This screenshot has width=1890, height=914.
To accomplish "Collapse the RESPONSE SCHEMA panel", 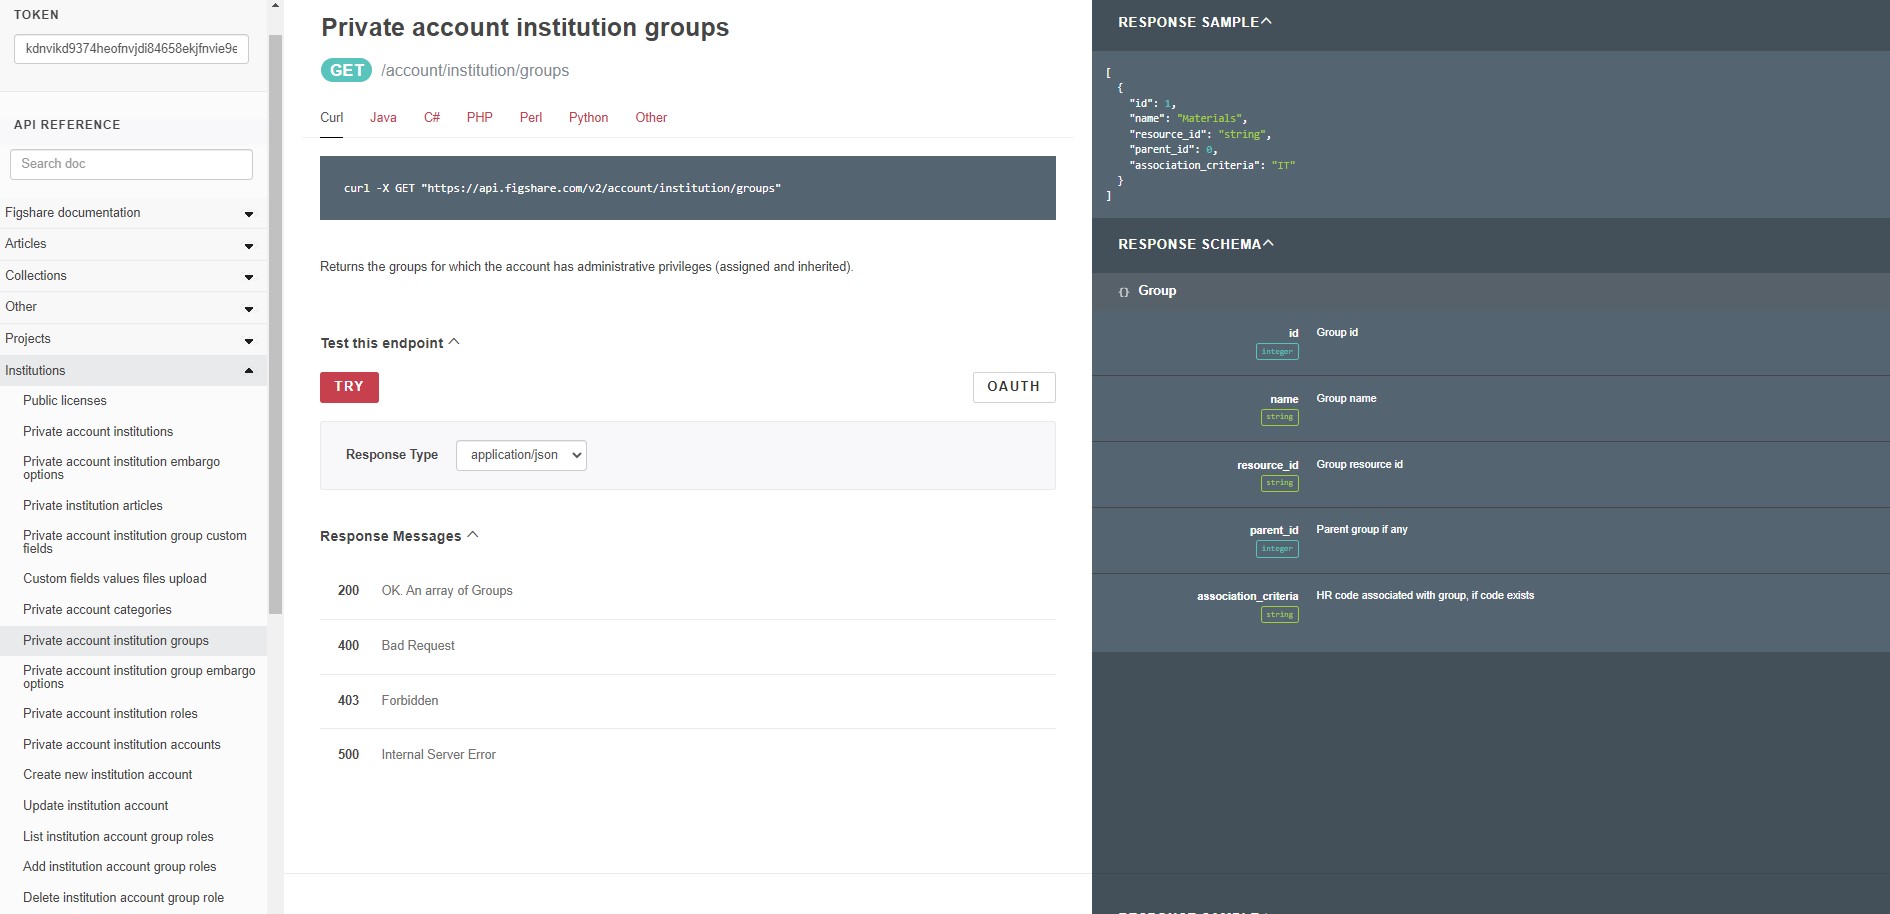I will point(1196,244).
